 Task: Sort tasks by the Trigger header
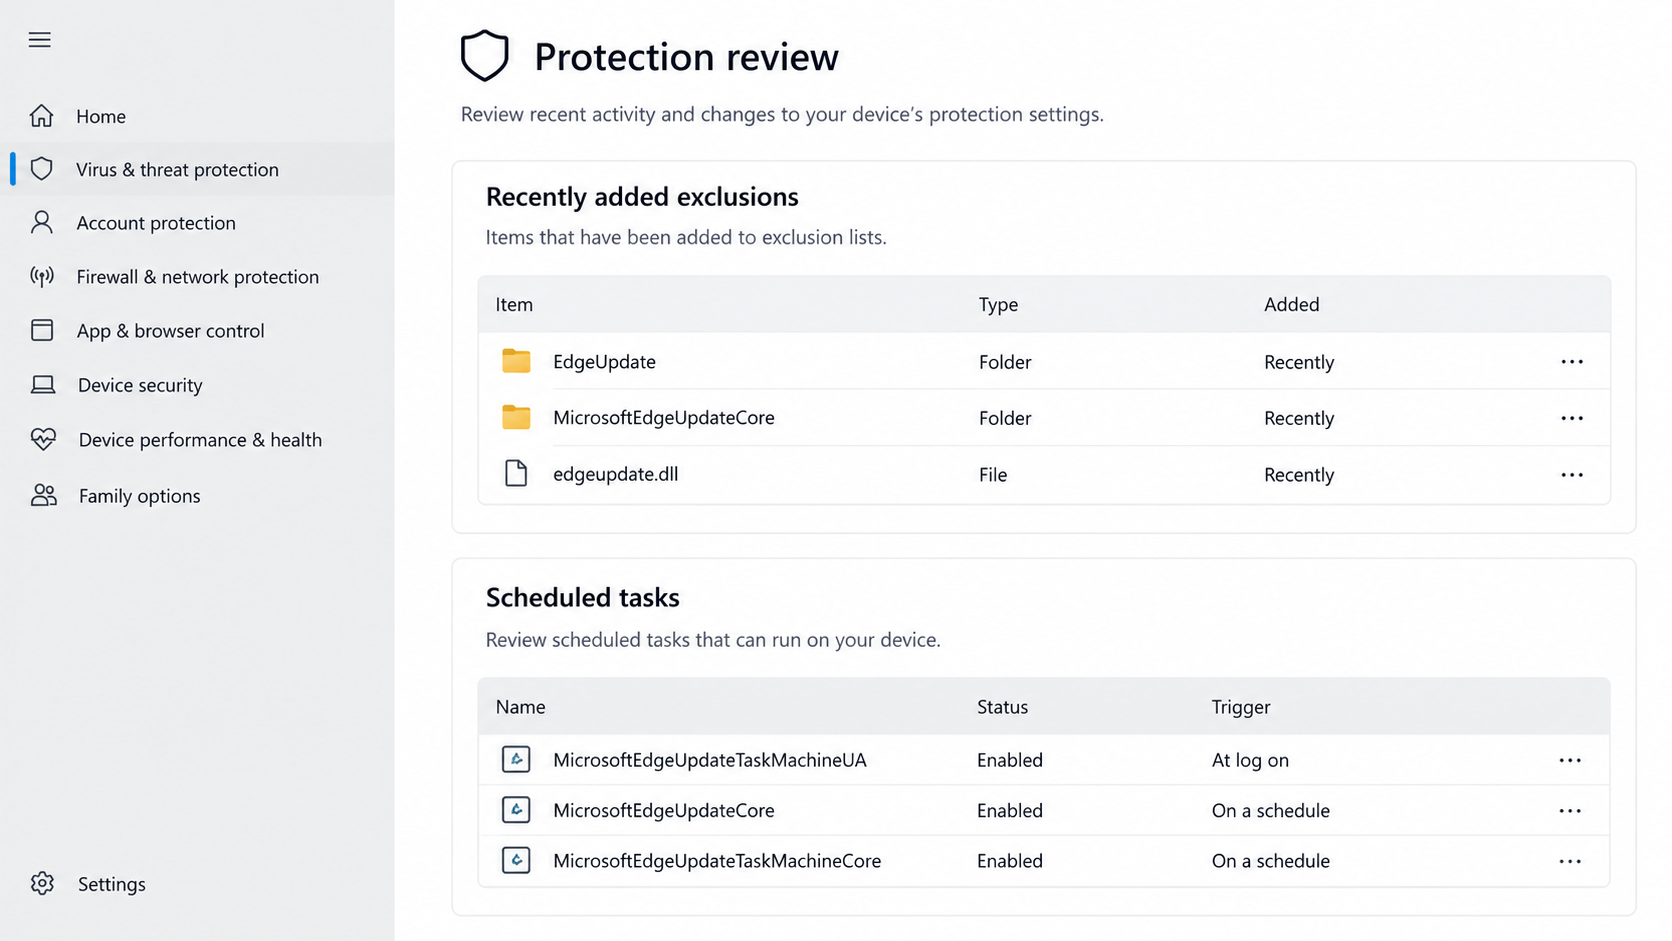click(x=1241, y=707)
